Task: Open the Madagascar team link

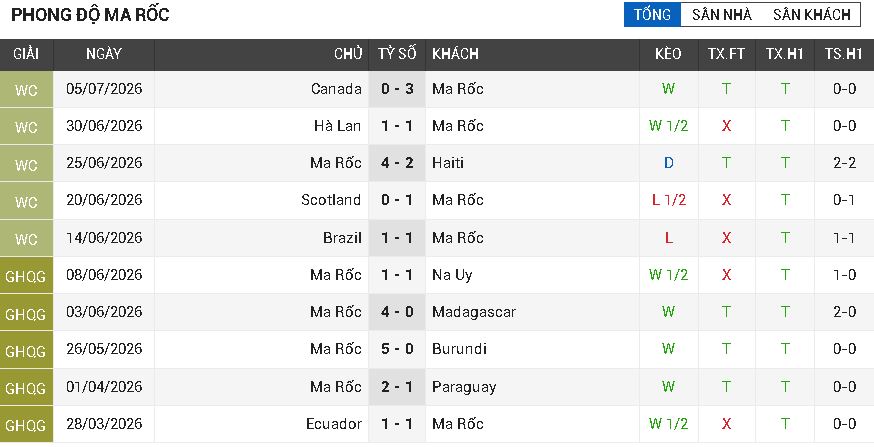Action: click(474, 312)
